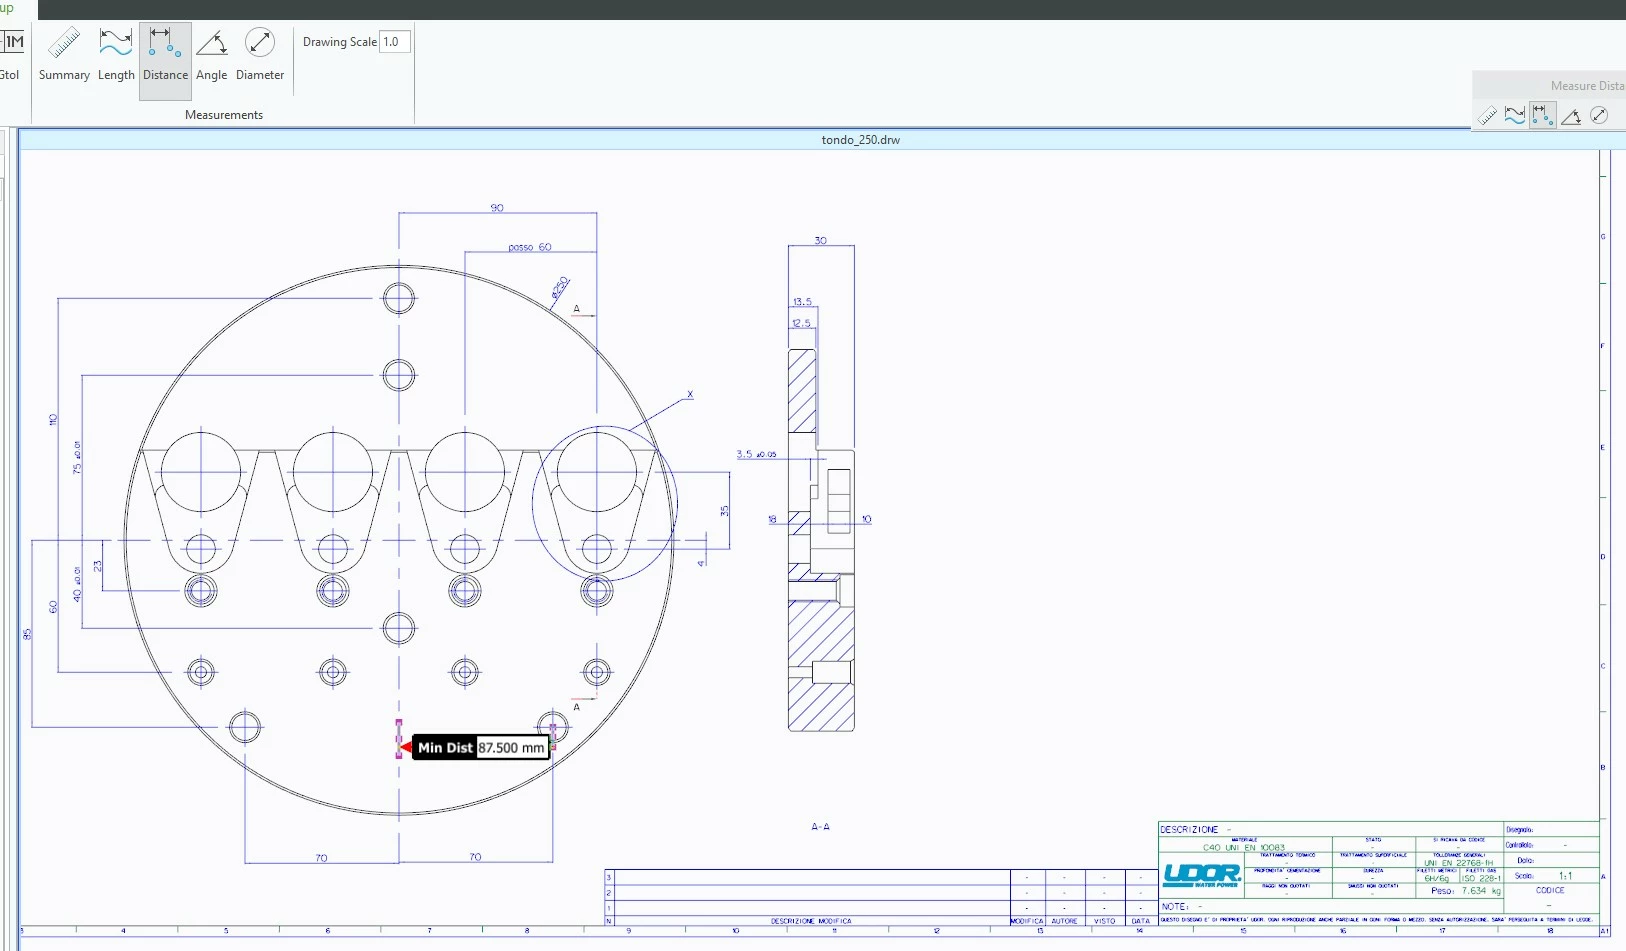Select the '13.5' dimension in section view
The width and height of the screenshot is (1626, 951).
[802, 301]
